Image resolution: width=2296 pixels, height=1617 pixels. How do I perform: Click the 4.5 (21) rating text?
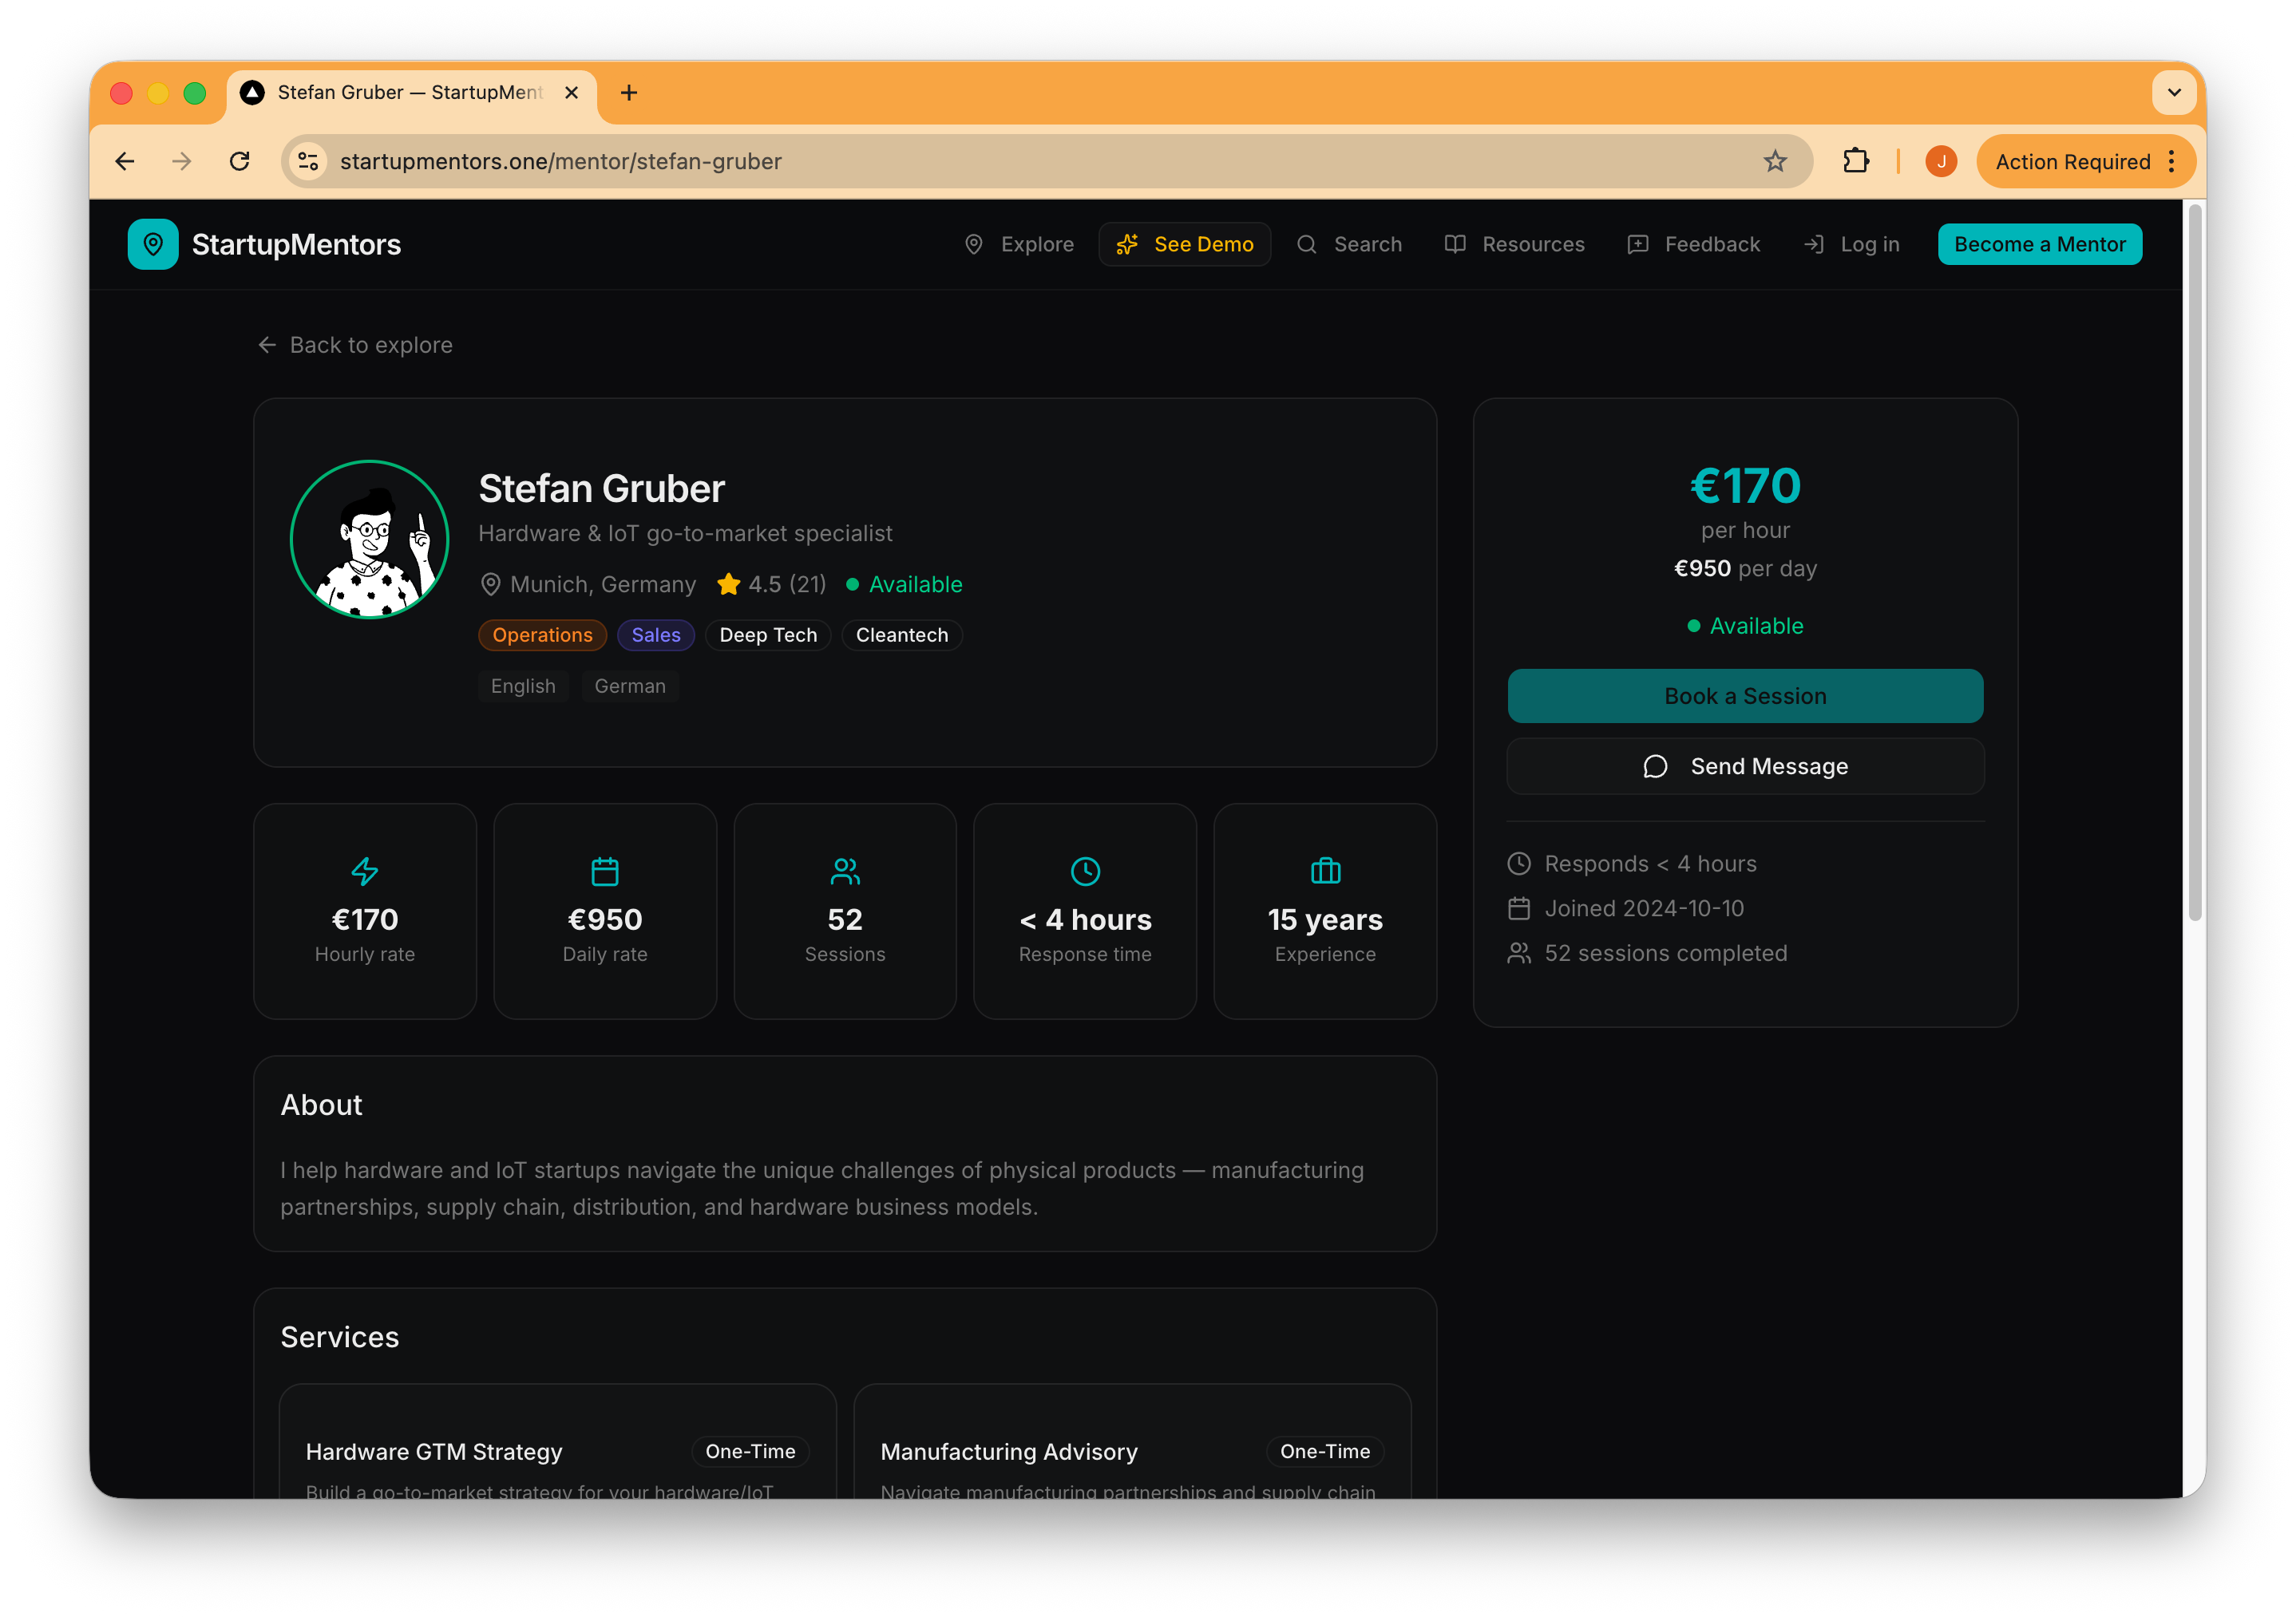[787, 584]
